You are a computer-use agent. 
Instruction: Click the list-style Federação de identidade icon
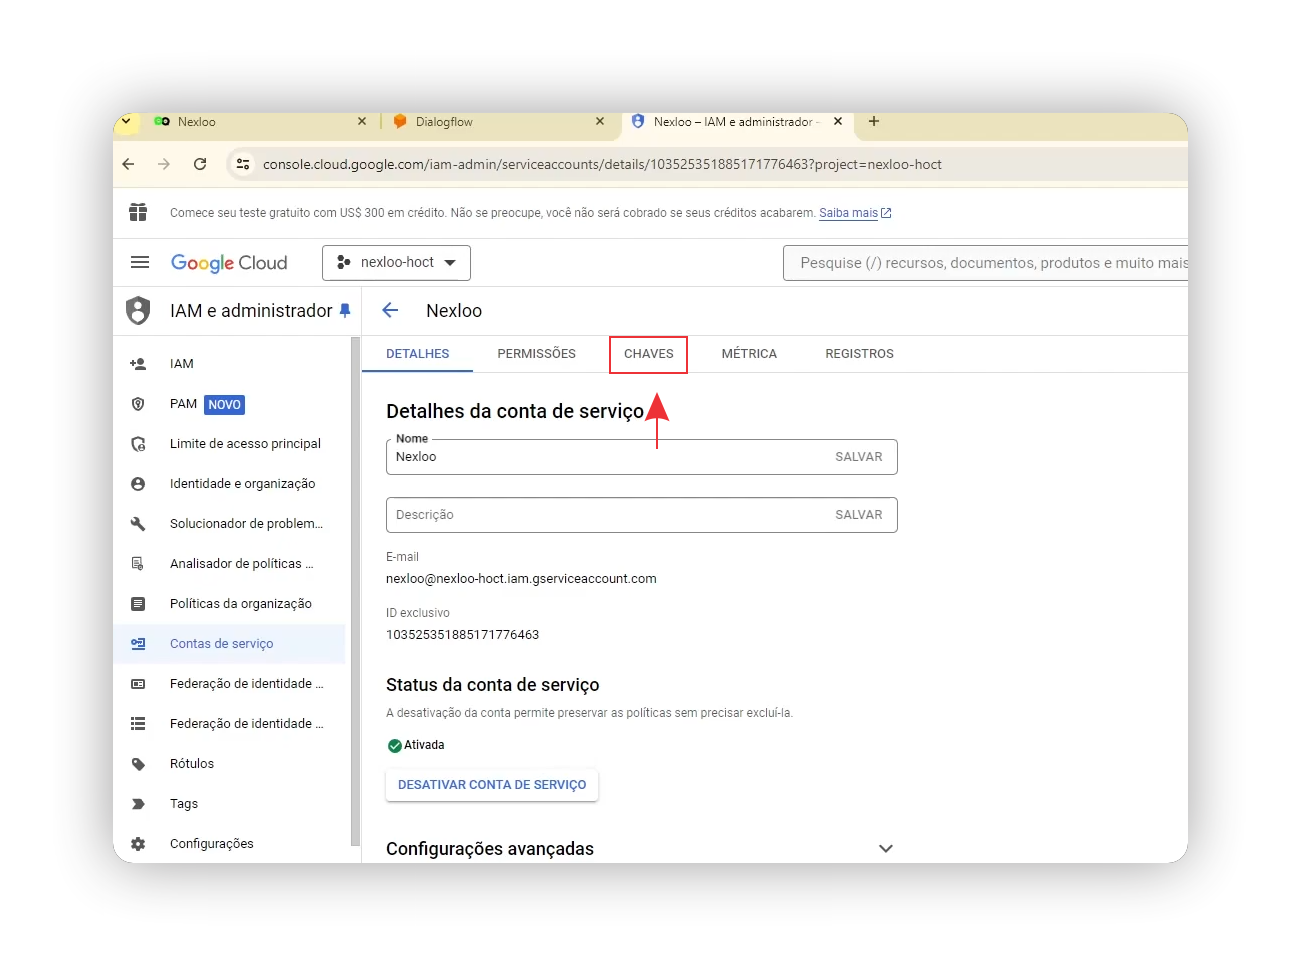[x=138, y=724]
